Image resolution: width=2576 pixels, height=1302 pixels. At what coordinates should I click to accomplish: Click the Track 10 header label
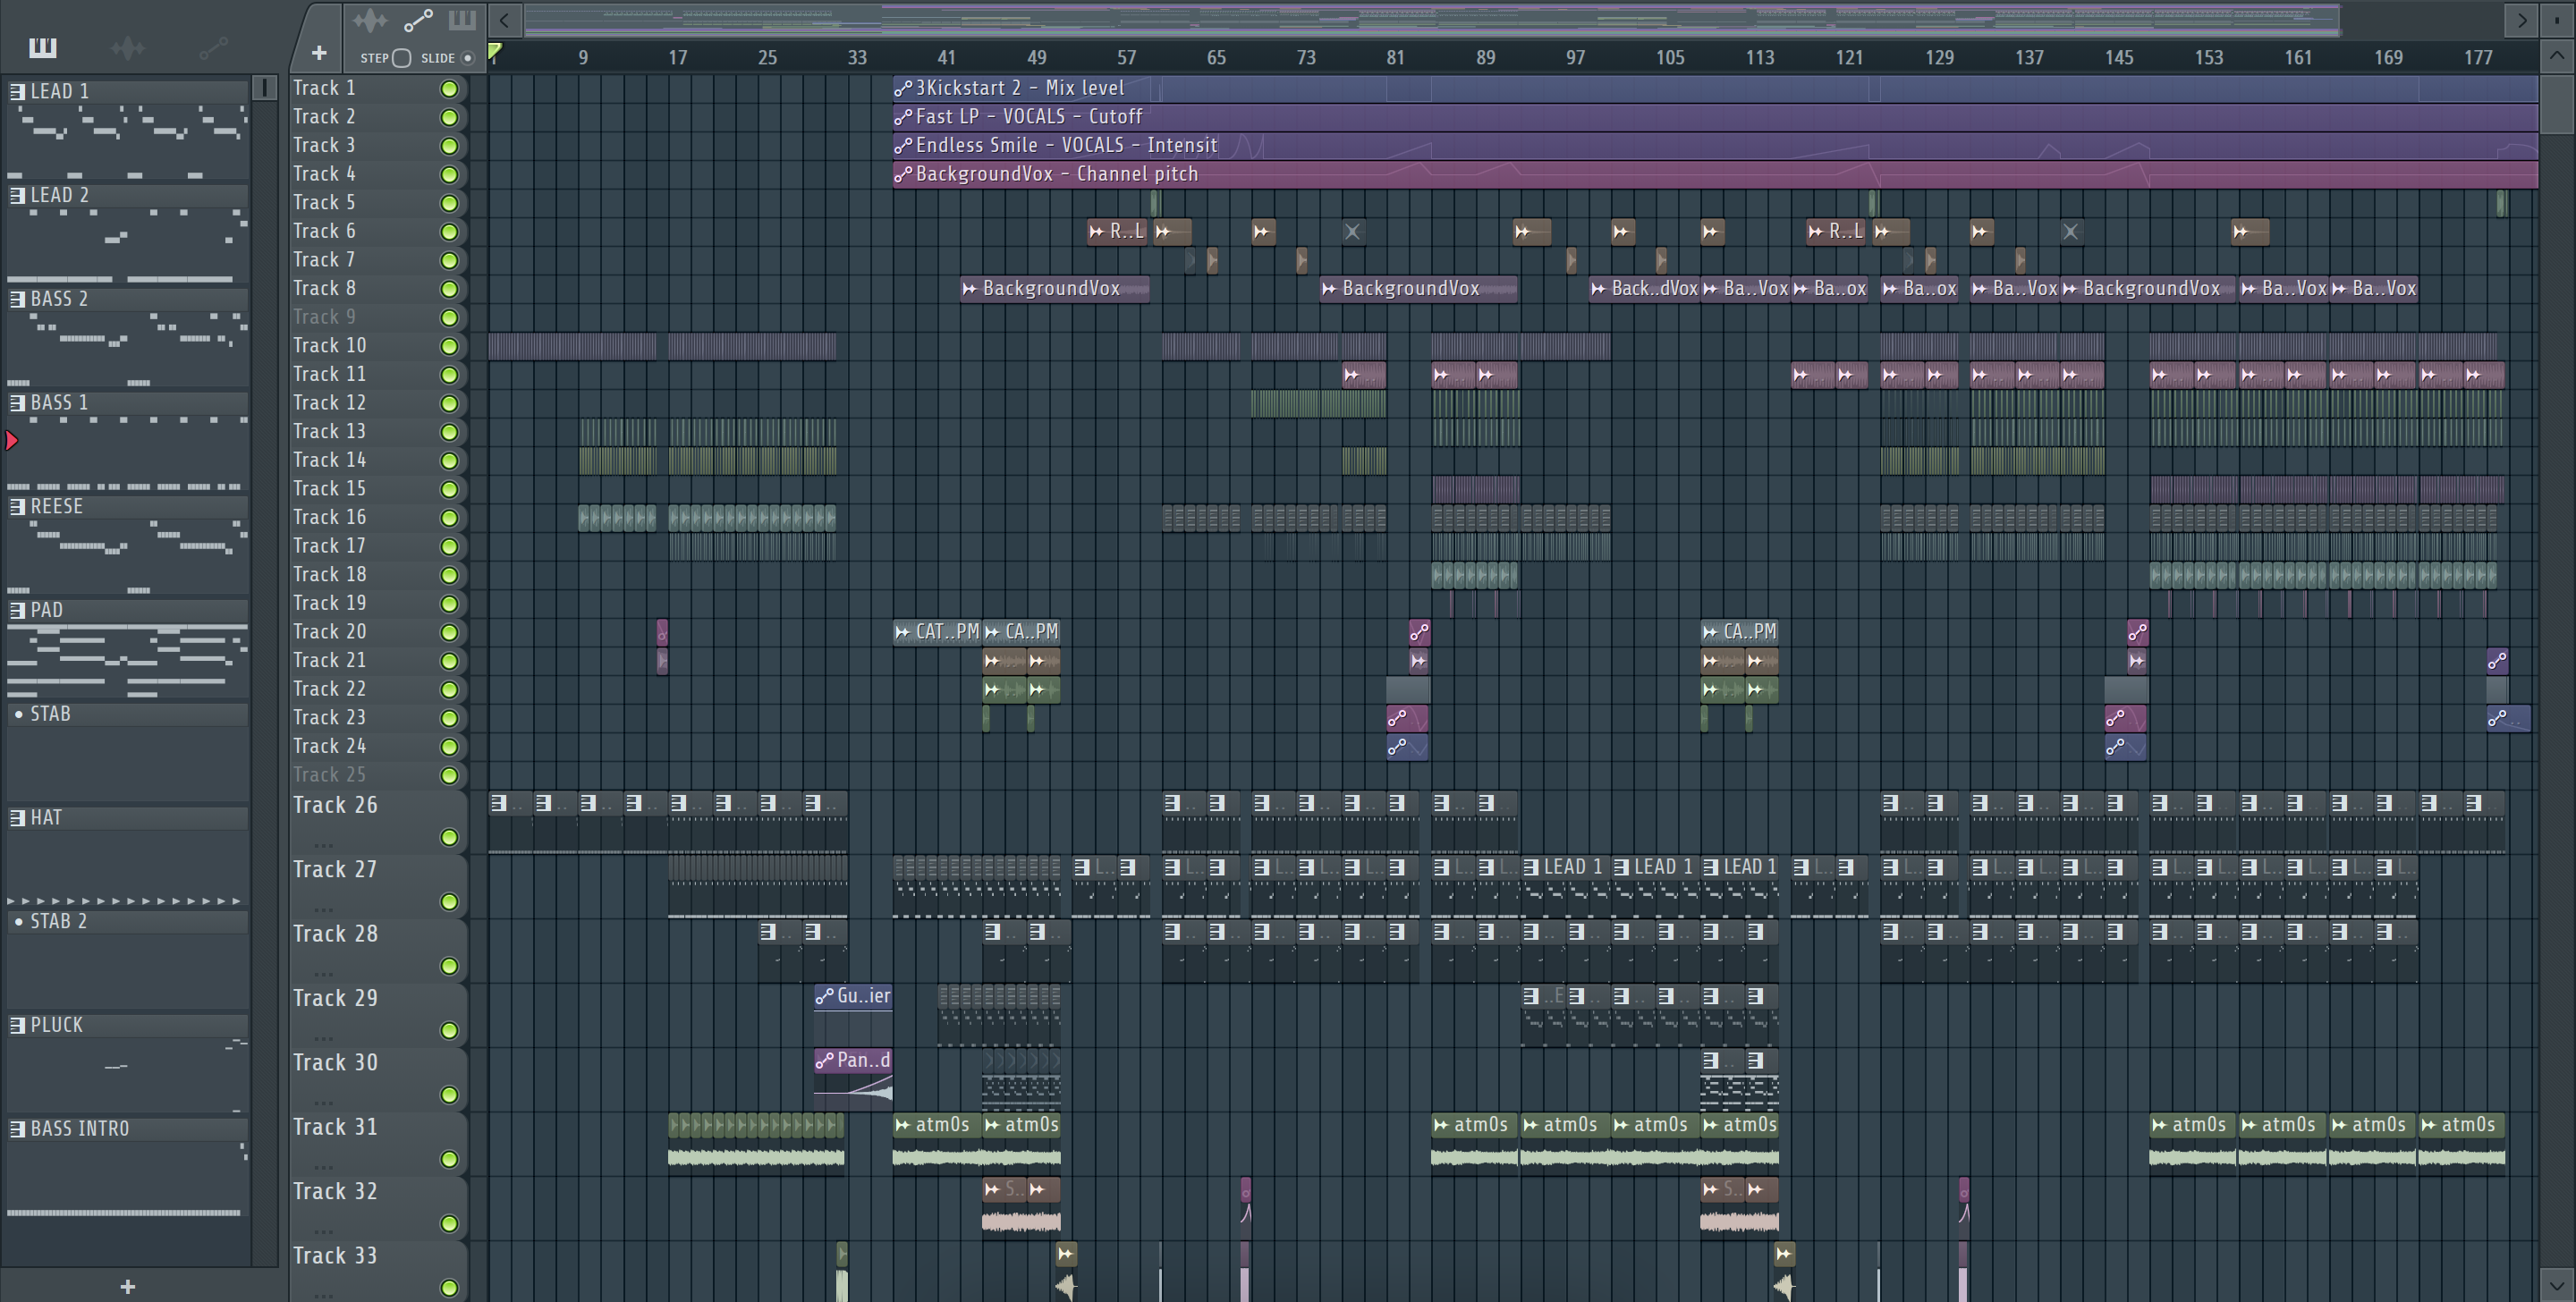click(330, 346)
